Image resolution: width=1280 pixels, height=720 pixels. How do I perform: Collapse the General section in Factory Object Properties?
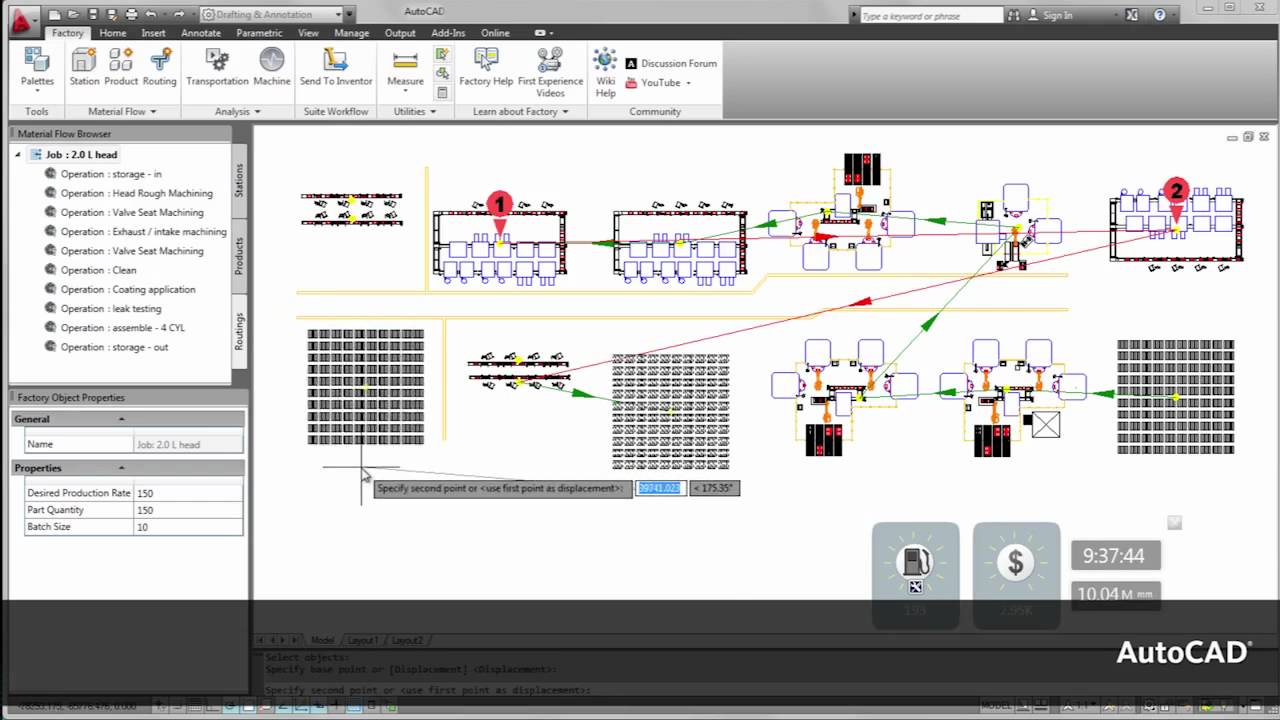[x=122, y=419]
